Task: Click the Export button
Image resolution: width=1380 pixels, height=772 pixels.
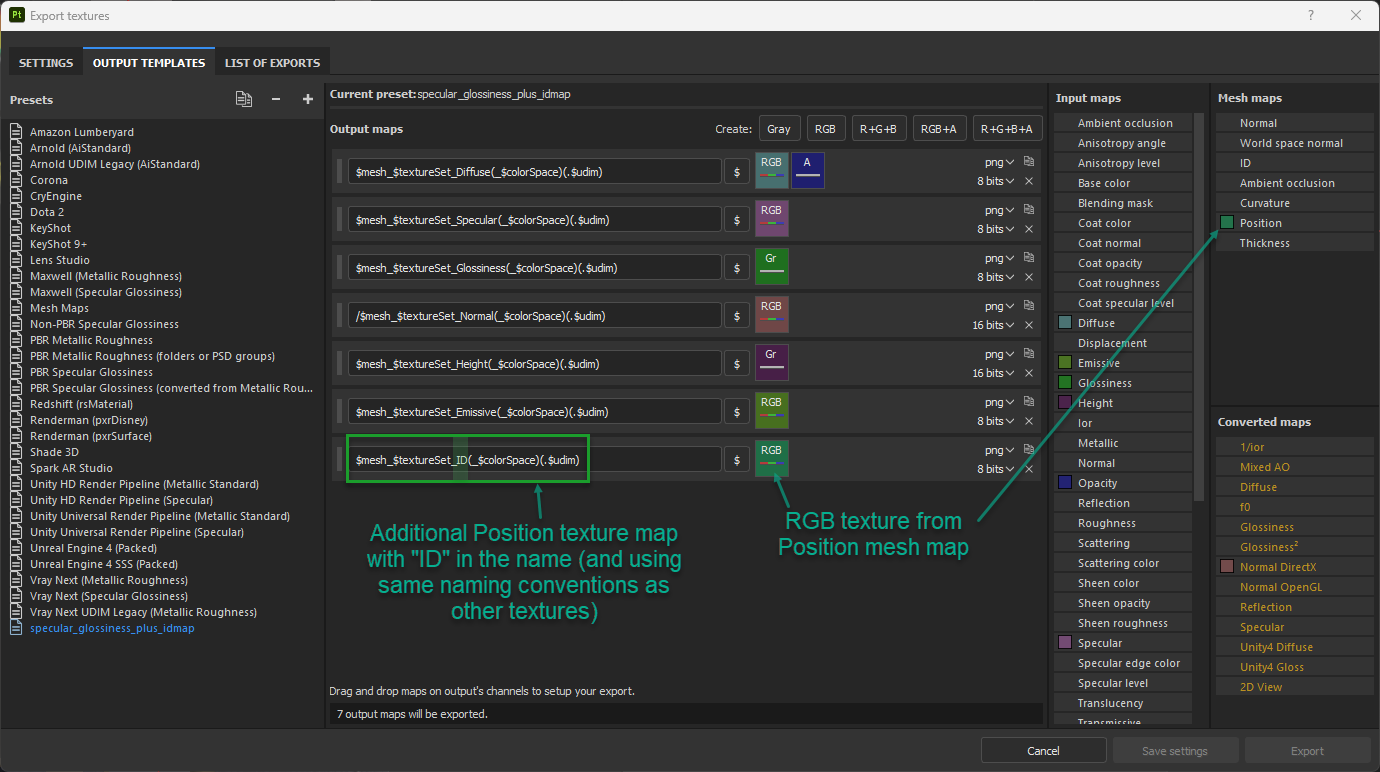Action: (1307, 751)
